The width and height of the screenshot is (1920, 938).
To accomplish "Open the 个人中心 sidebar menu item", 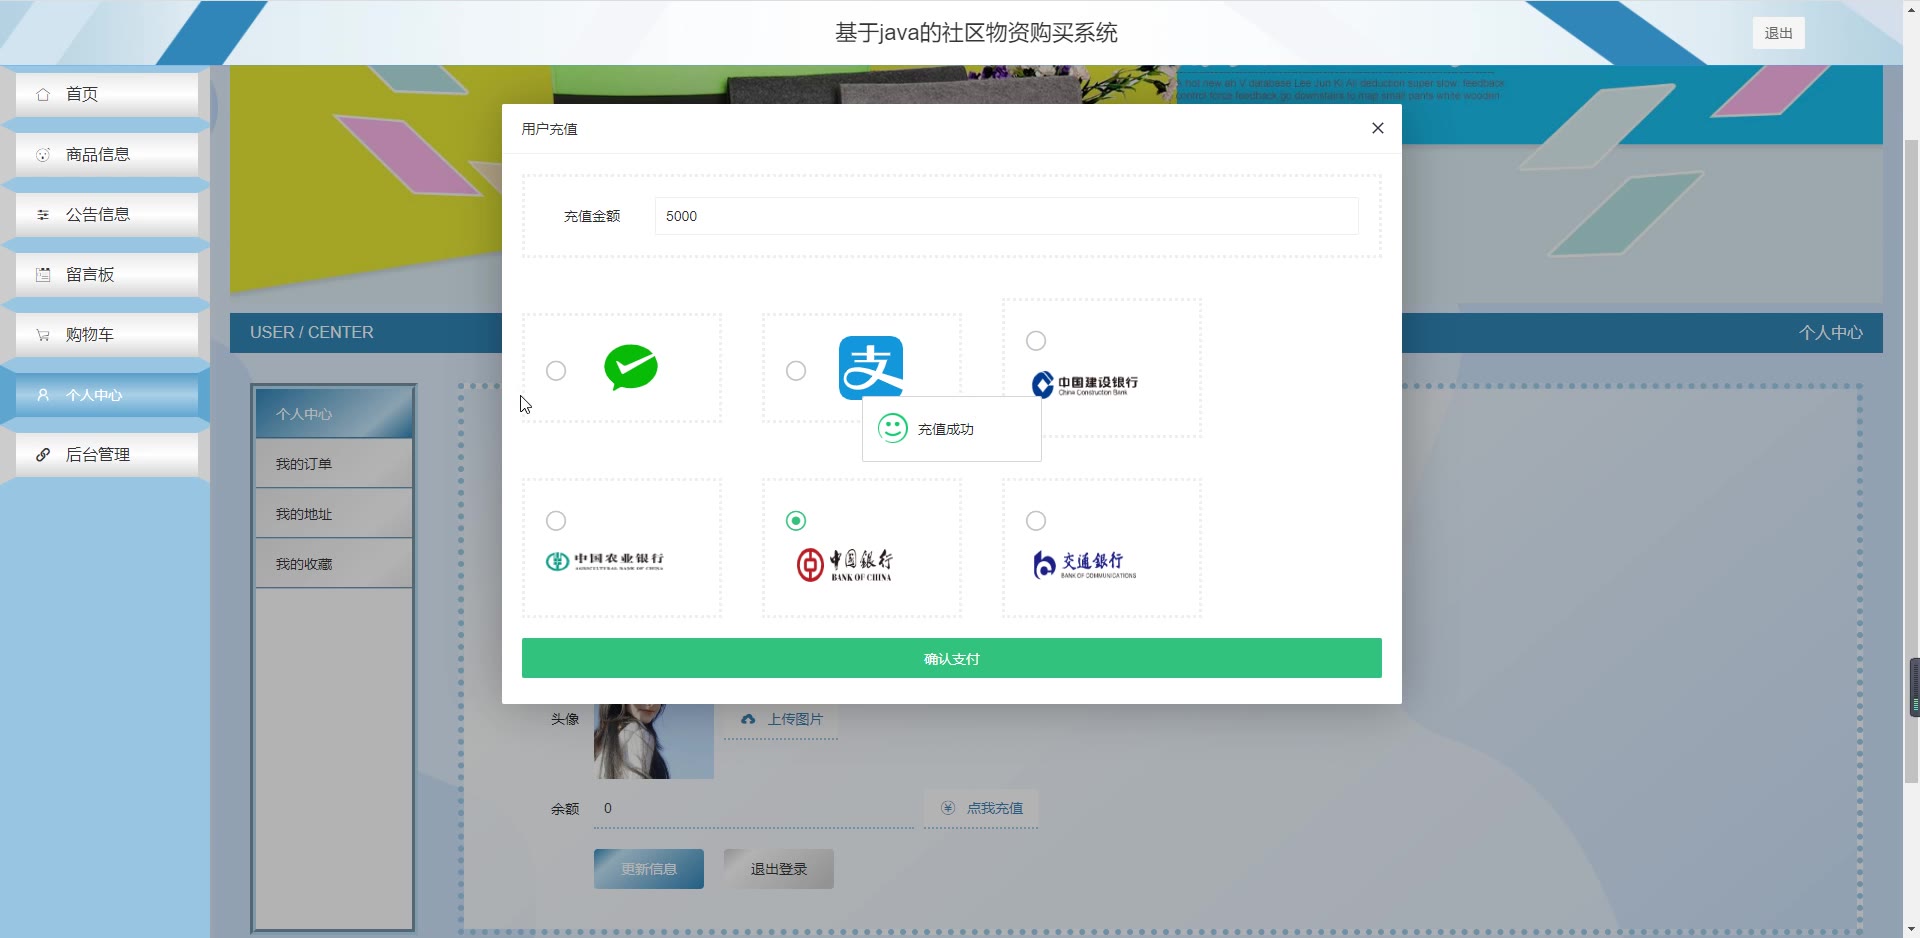I will (107, 395).
